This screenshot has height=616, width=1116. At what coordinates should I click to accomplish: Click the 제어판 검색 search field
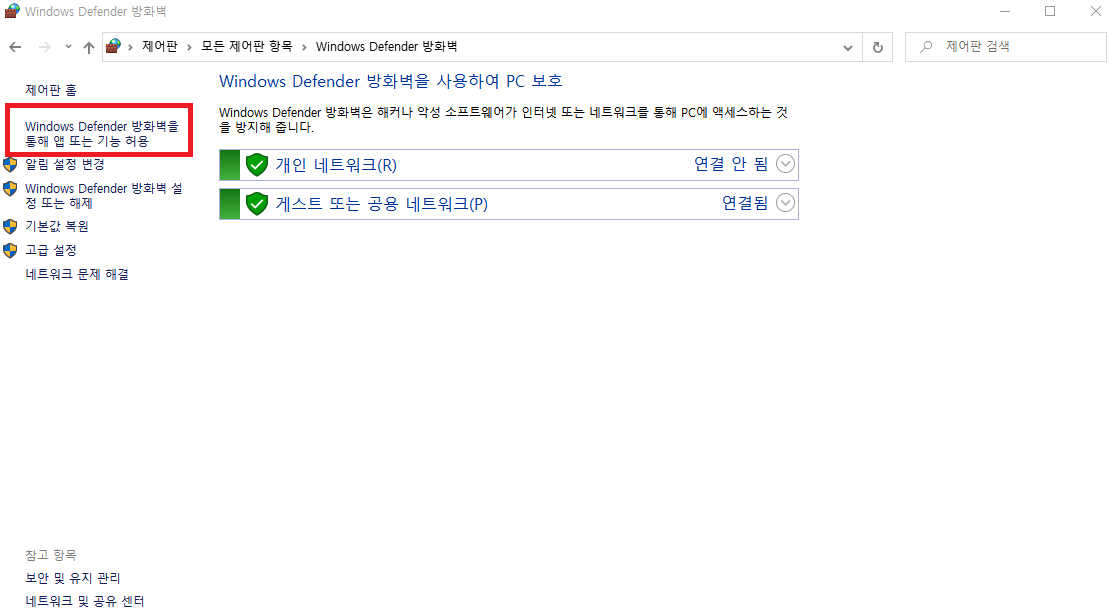1006,46
